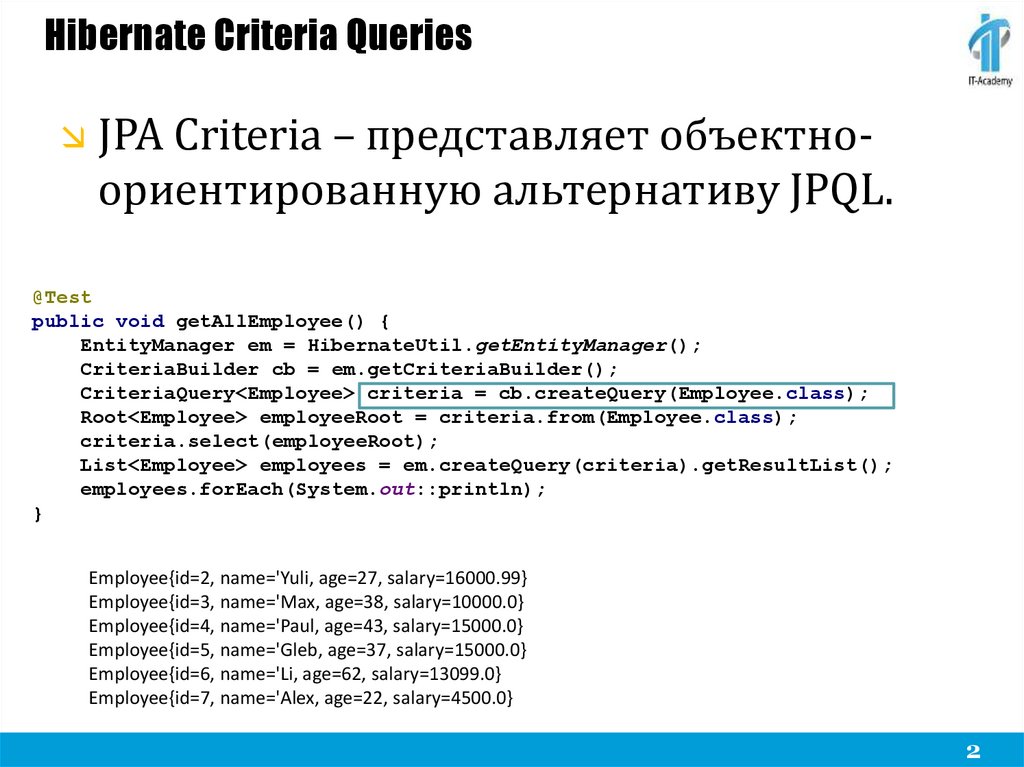This screenshot has width=1024, height=767.
Task: Click the Hibernate Criteria Queries title
Action: click(258, 35)
